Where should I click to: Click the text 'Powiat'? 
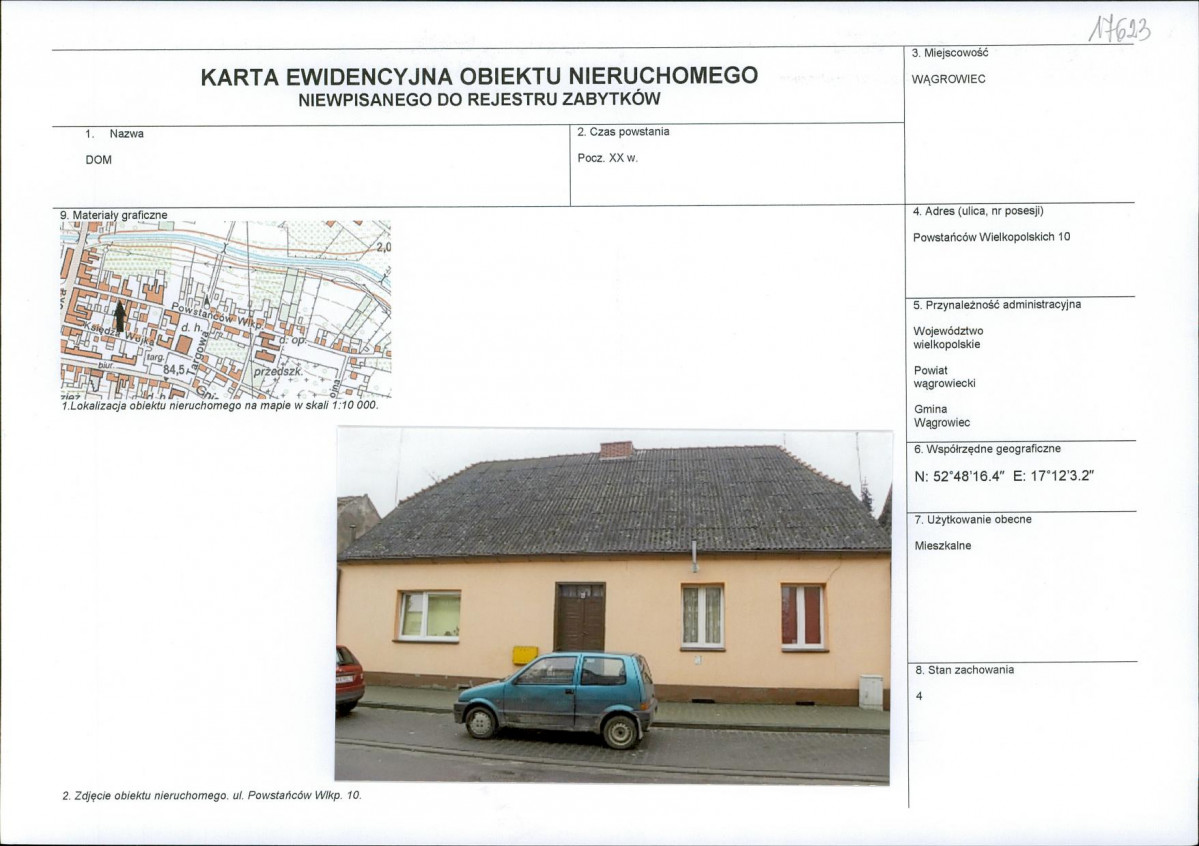tap(931, 370)
